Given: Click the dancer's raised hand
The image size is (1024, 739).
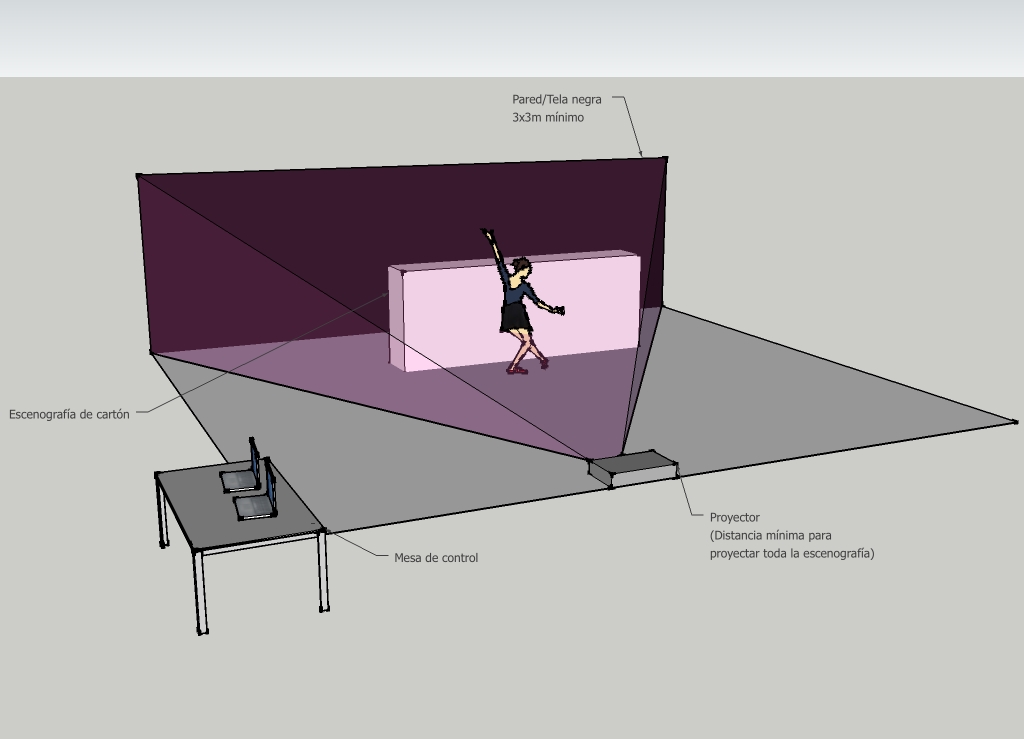Looking at the screenshot, I should point(488,234).
